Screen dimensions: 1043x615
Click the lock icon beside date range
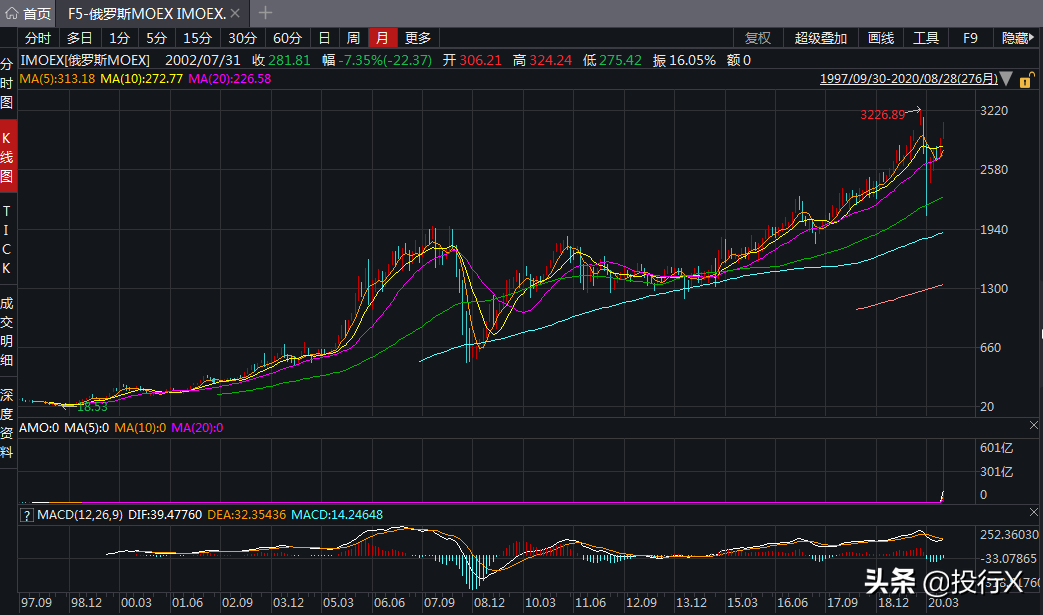pos(1027,78)
